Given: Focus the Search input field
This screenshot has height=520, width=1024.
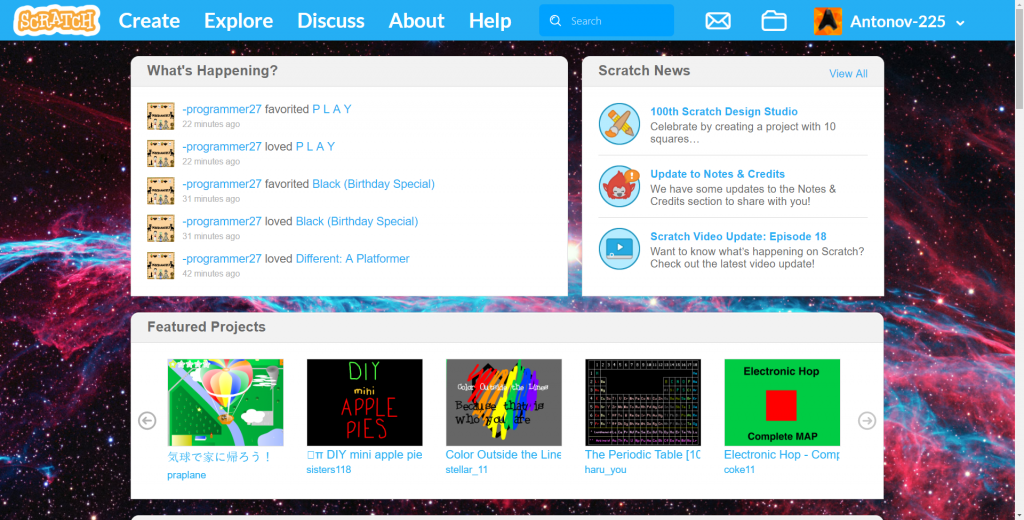Looking at the screenshot, I should [x=606, y=21].
